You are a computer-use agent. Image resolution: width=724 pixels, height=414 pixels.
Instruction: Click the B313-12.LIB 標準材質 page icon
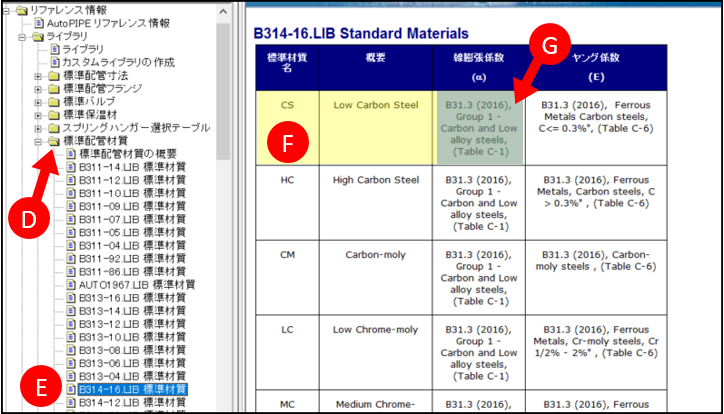coord(71,324)
